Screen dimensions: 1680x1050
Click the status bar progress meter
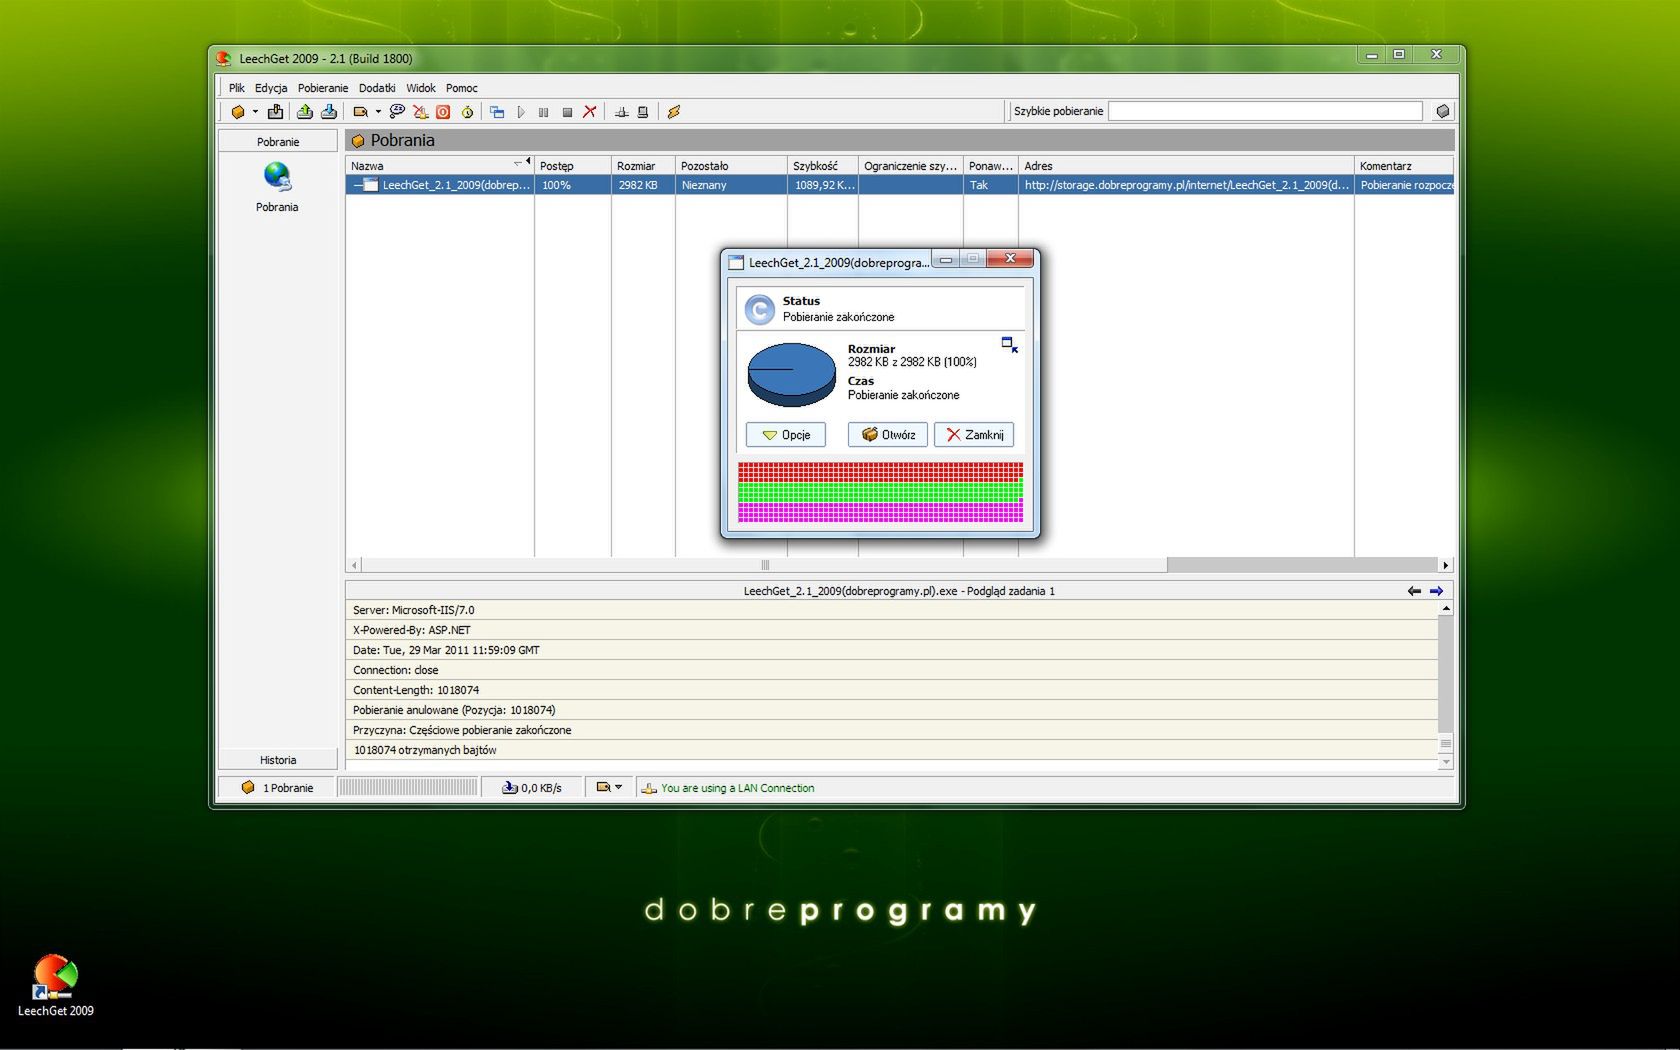pos(407,788)
